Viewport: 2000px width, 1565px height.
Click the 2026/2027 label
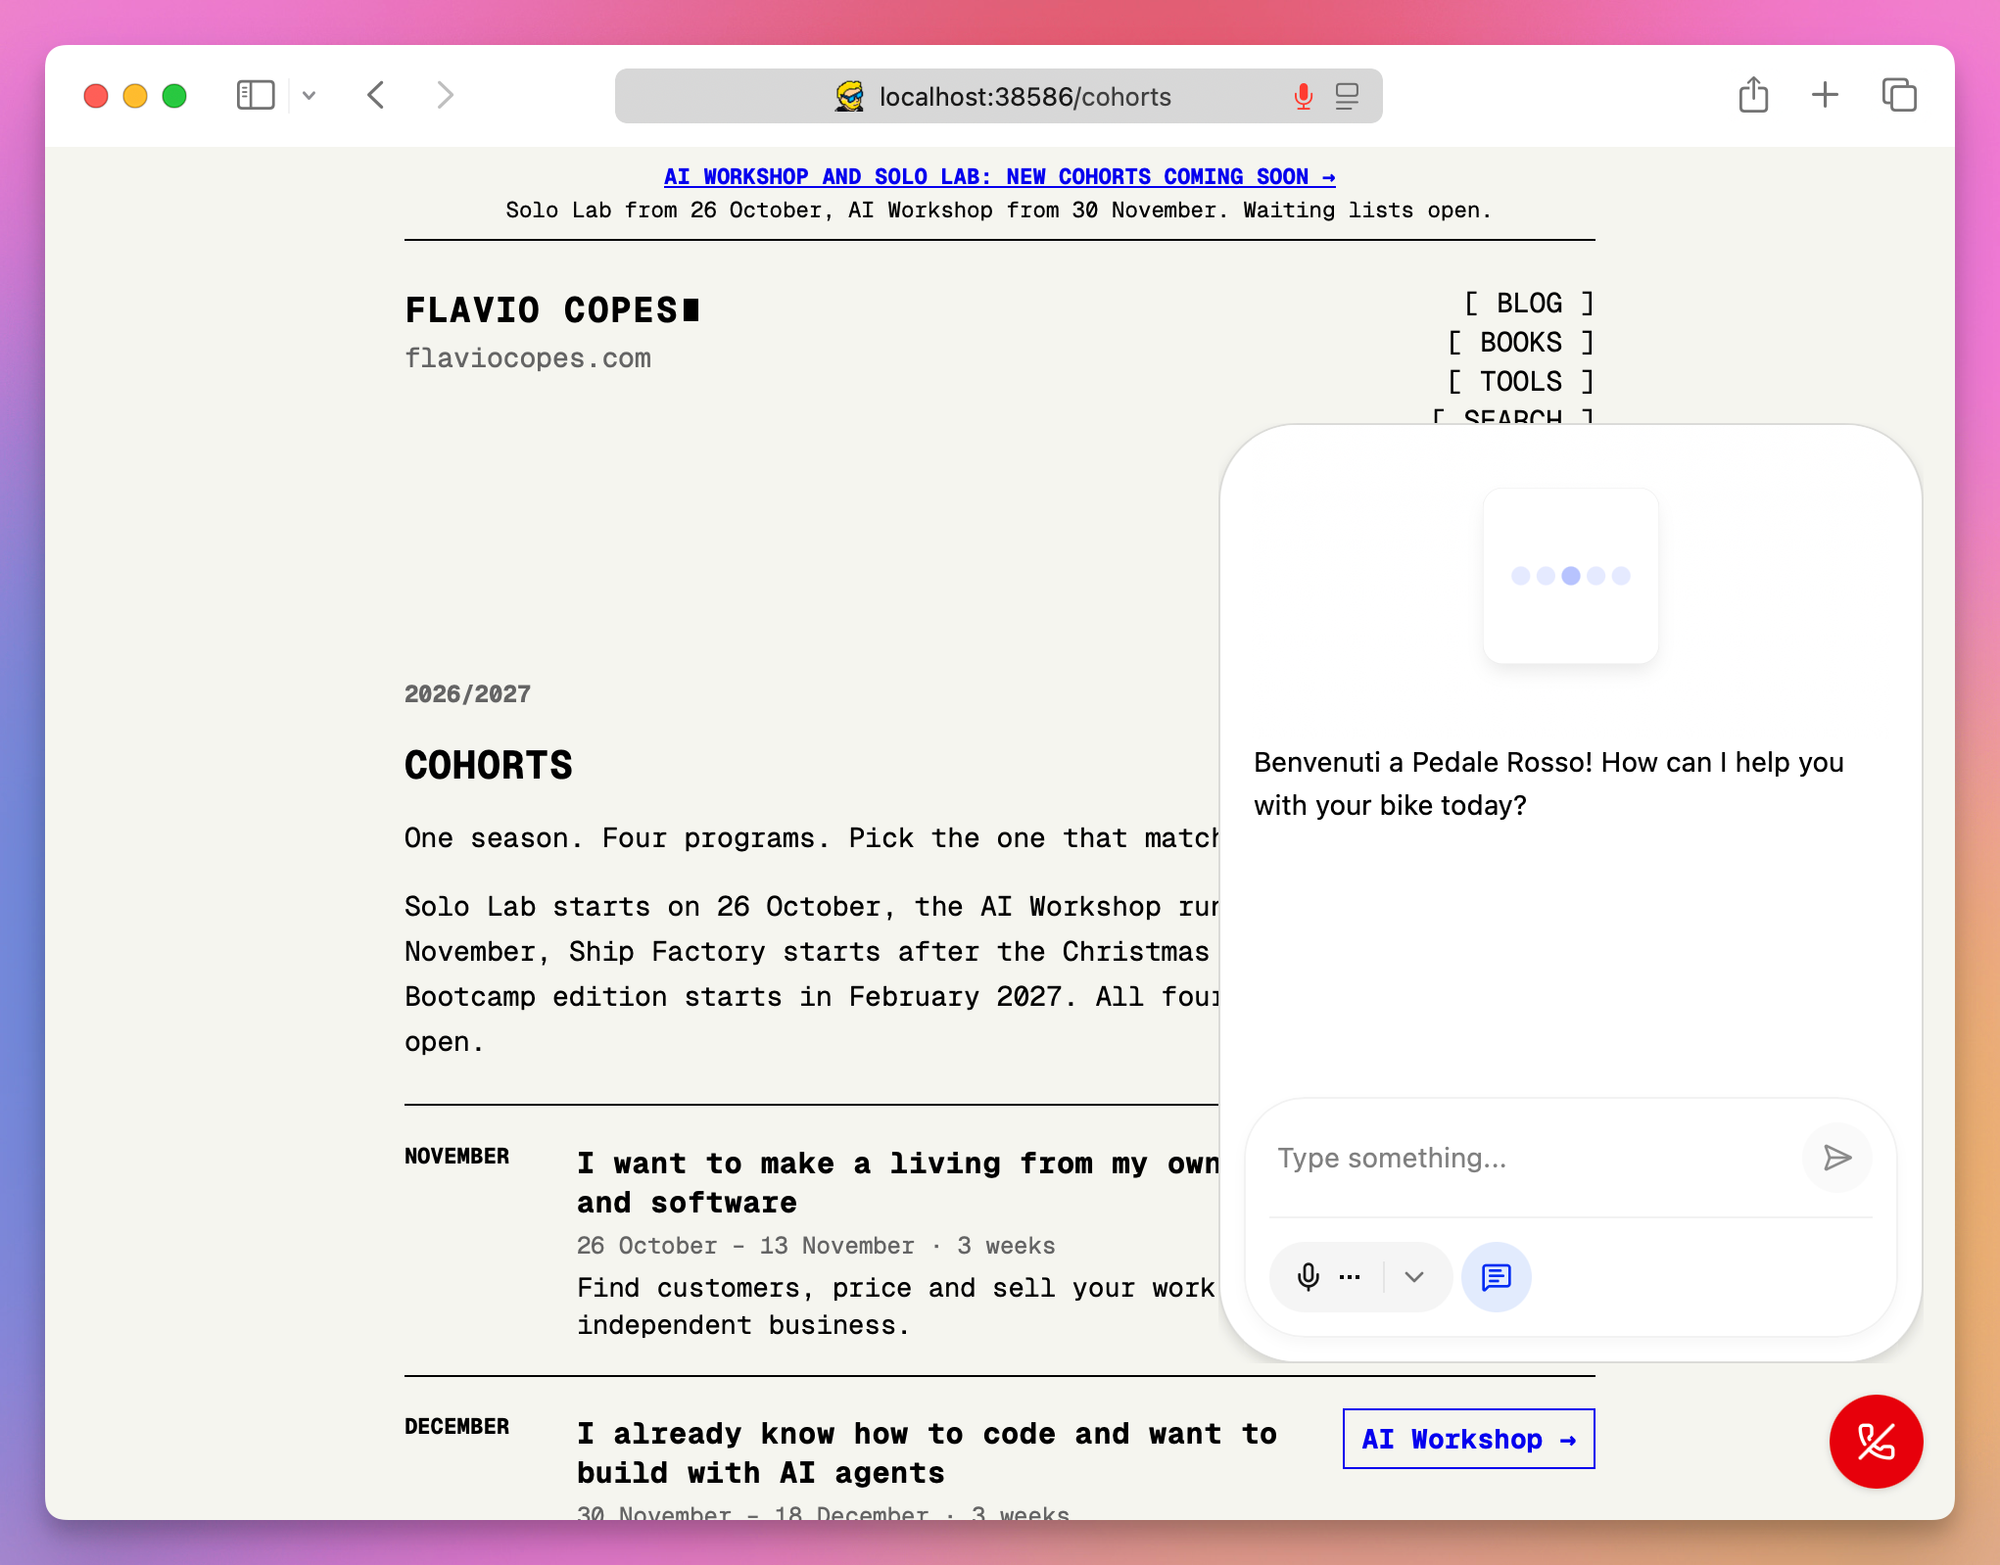pyautogui.click(x=467, y=694)
